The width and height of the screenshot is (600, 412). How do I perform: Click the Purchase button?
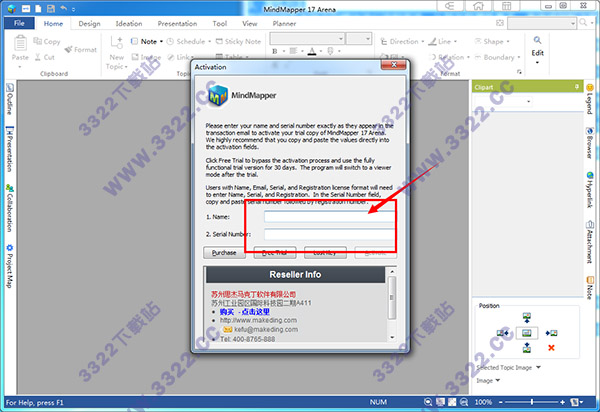[x=224, y=253]
